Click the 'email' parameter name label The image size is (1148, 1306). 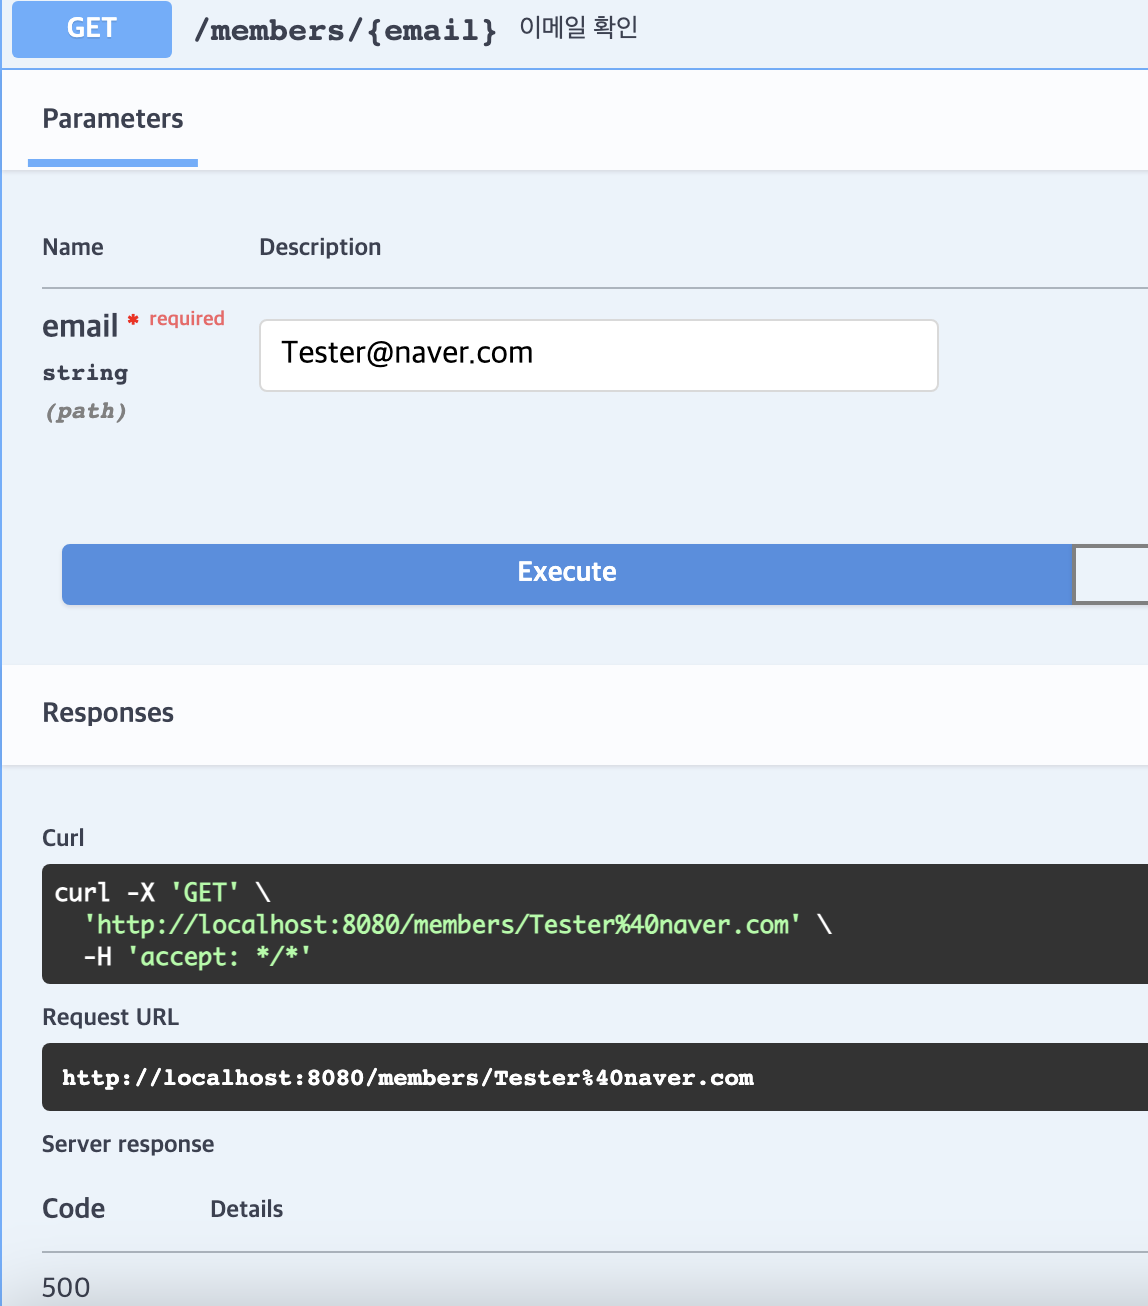pos(80,326)
